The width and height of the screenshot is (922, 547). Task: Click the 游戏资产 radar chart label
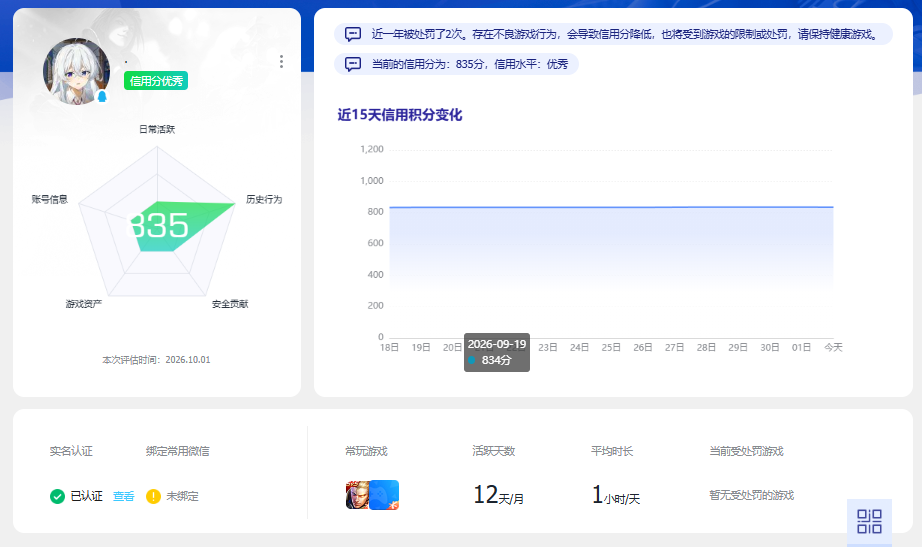click(x=83, y=304)
